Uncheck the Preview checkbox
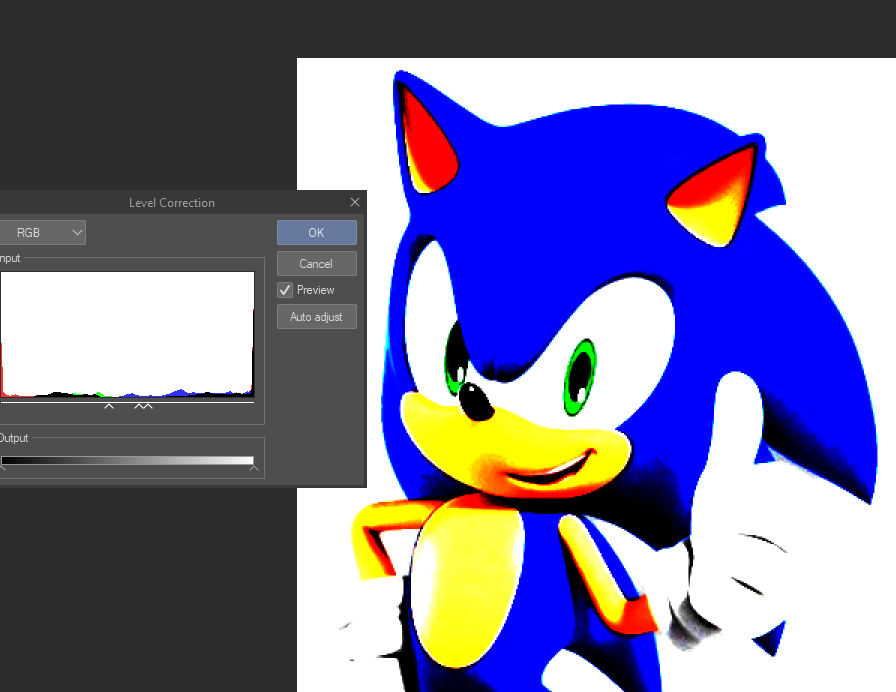The height and width of the screenshot is (692, 896). click(286, 290)
